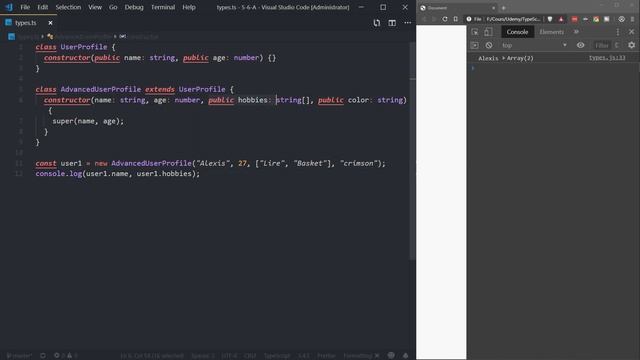Bookmark the page in the browser toolbar
This screenshot has width=640, height=360.
click(x=456, y=19)
